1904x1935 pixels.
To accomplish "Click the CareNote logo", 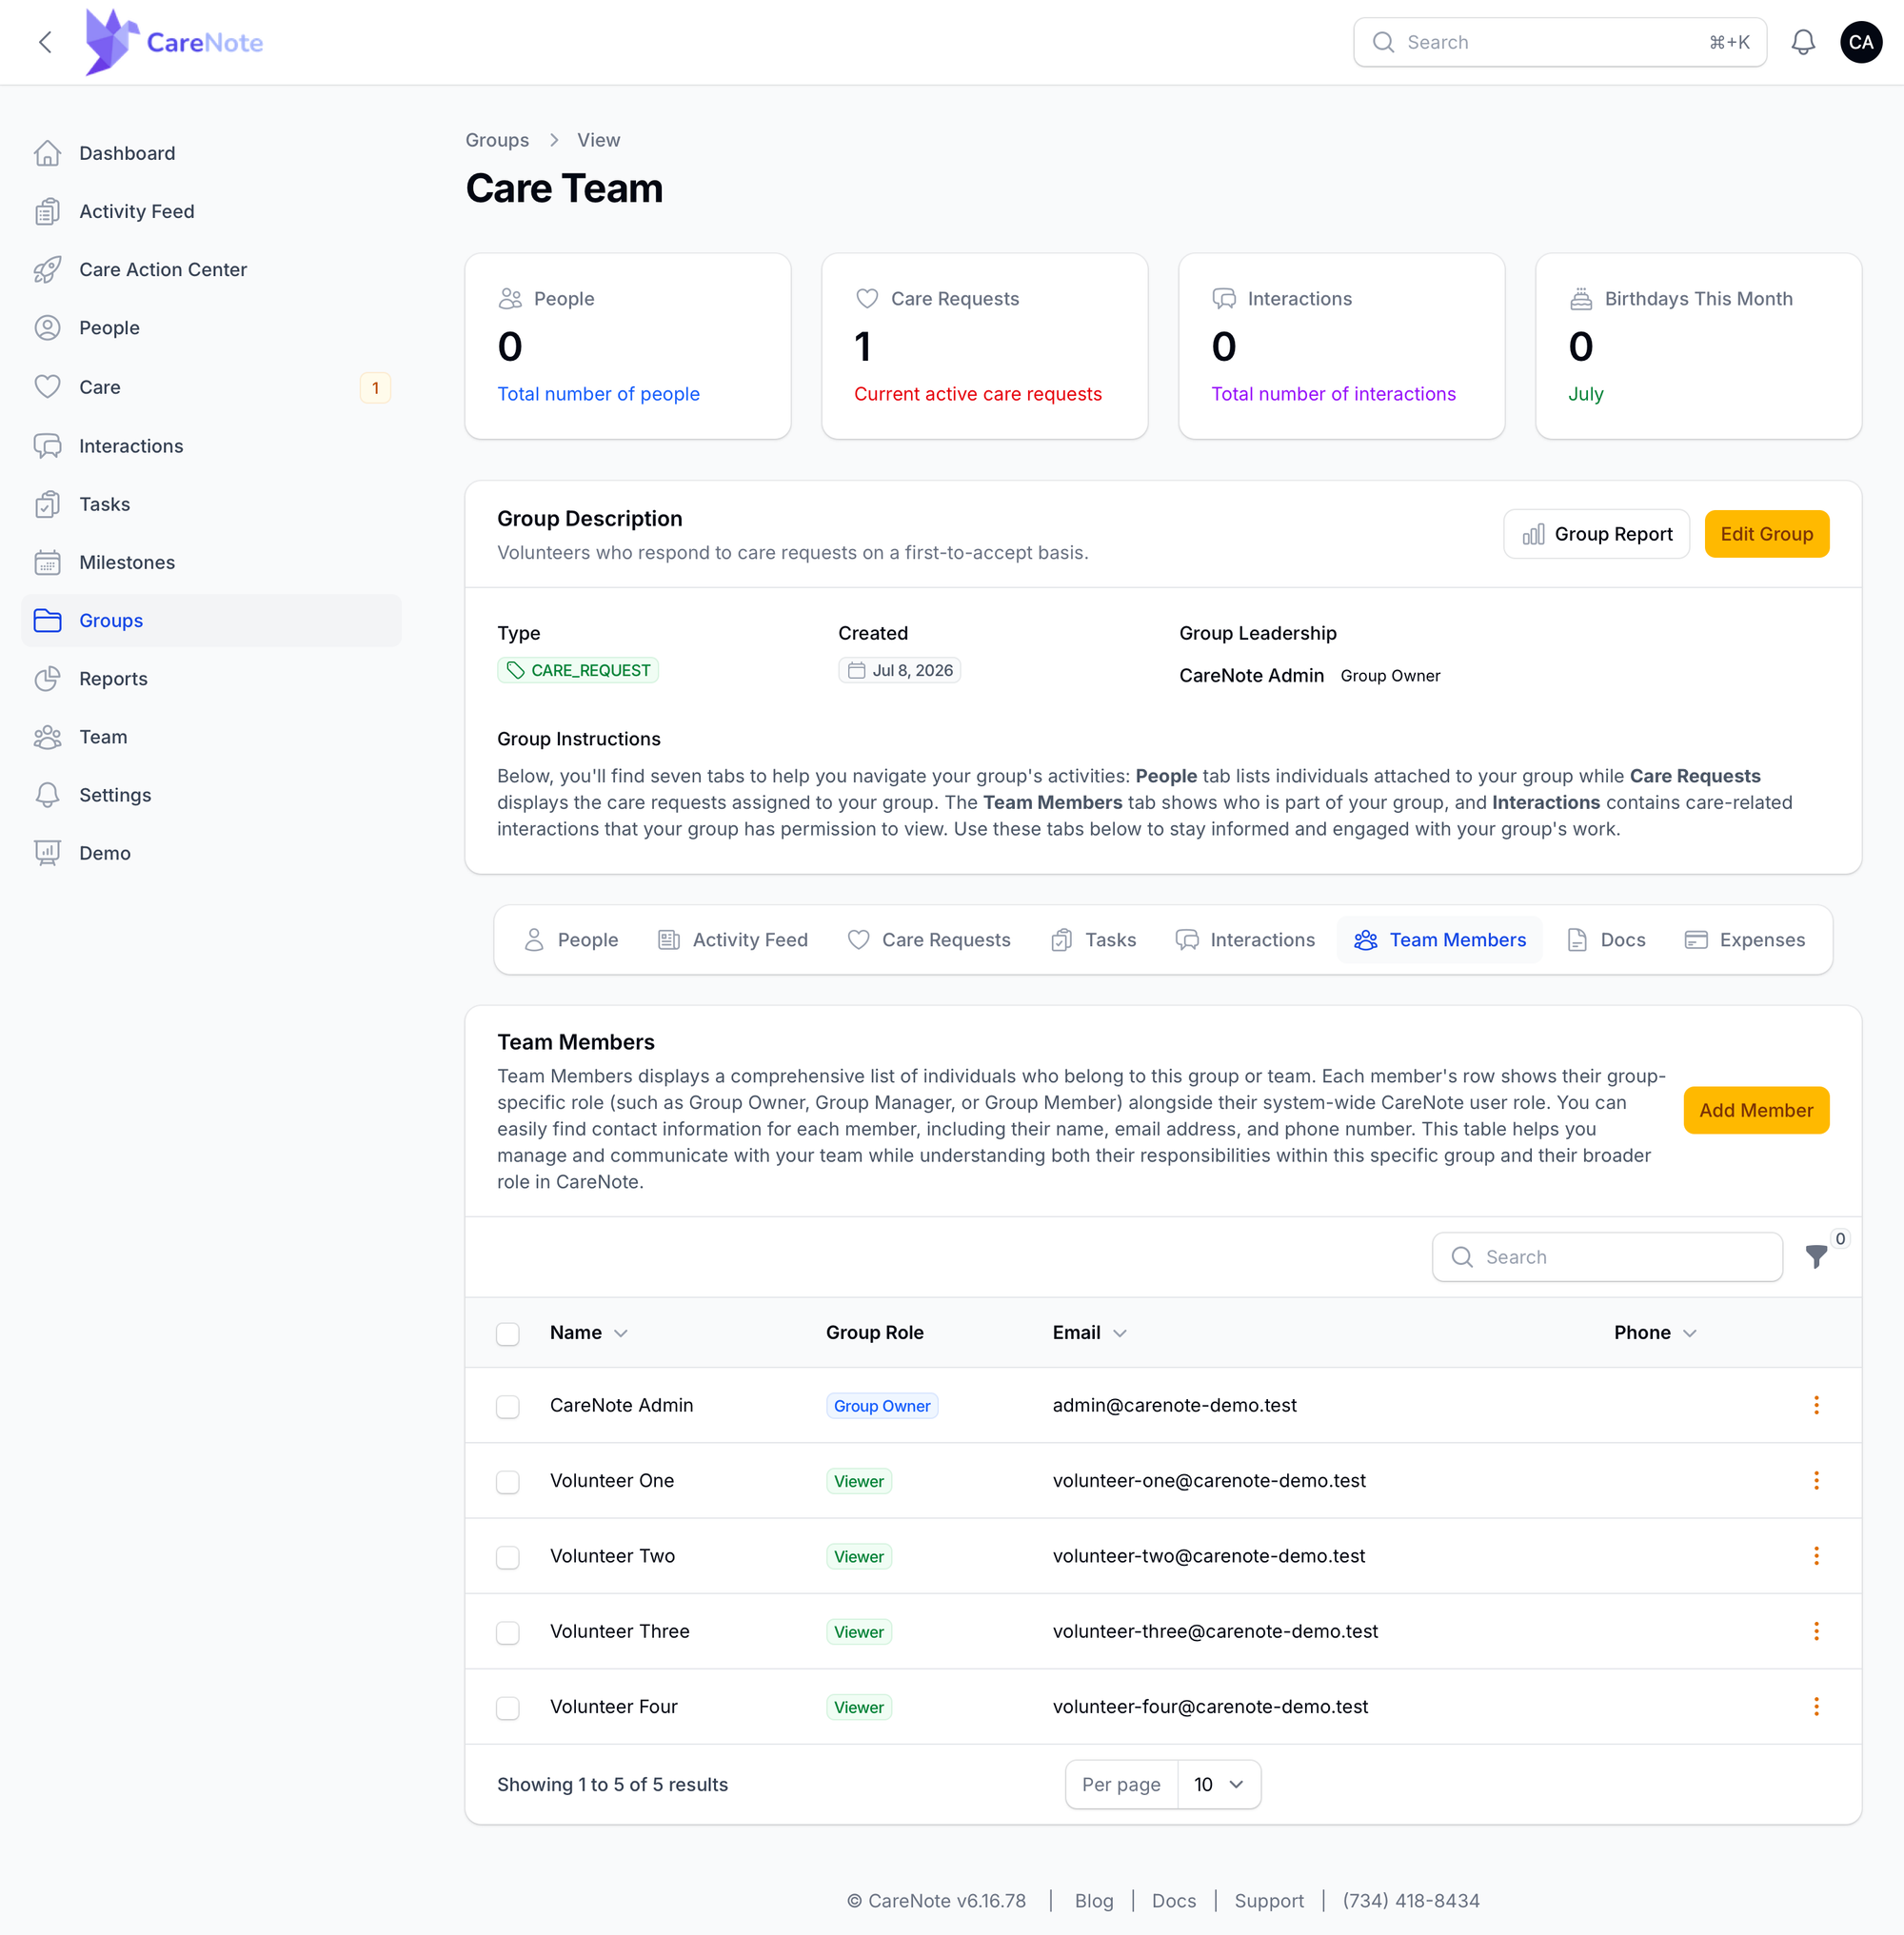I will pyautogui.click(x=174, y=42).
